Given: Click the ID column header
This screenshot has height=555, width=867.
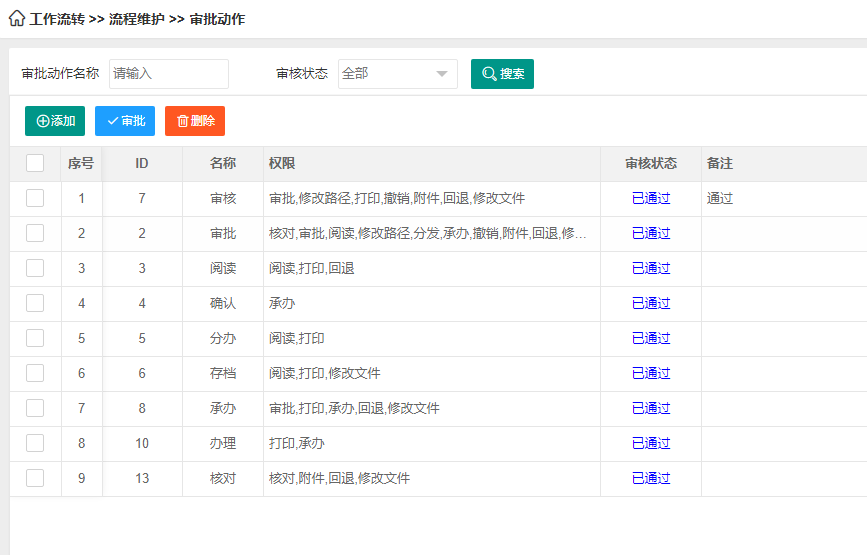Looking at the screenshot, I should [142, 163].
